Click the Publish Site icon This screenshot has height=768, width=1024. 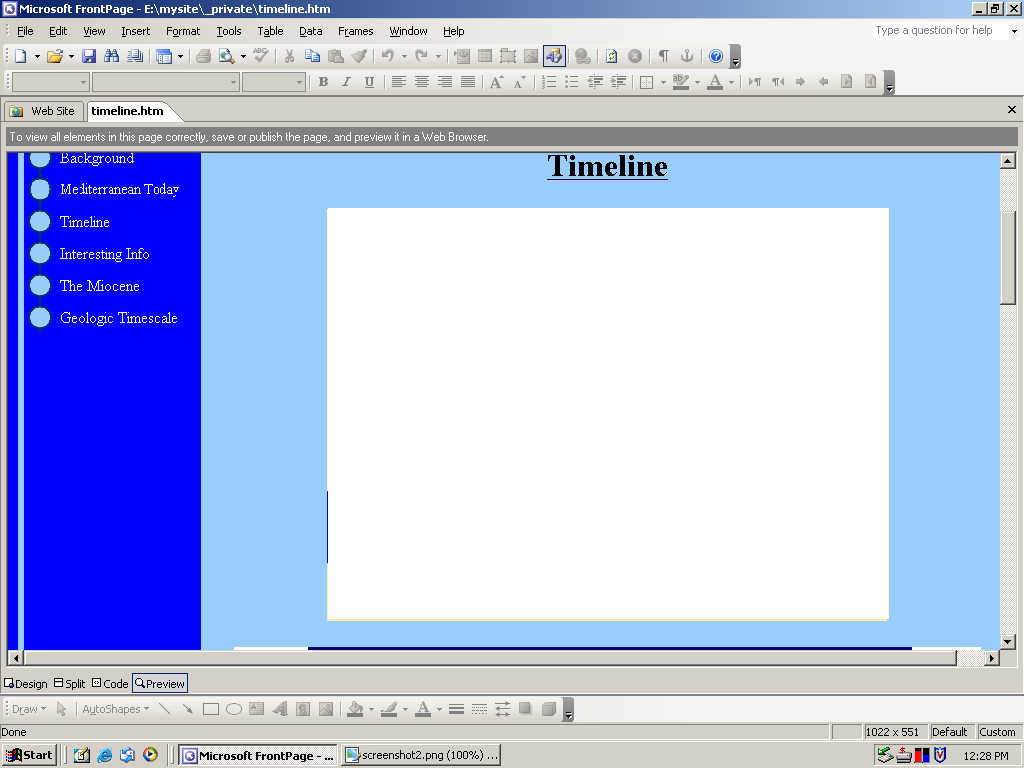pos(135,56)
